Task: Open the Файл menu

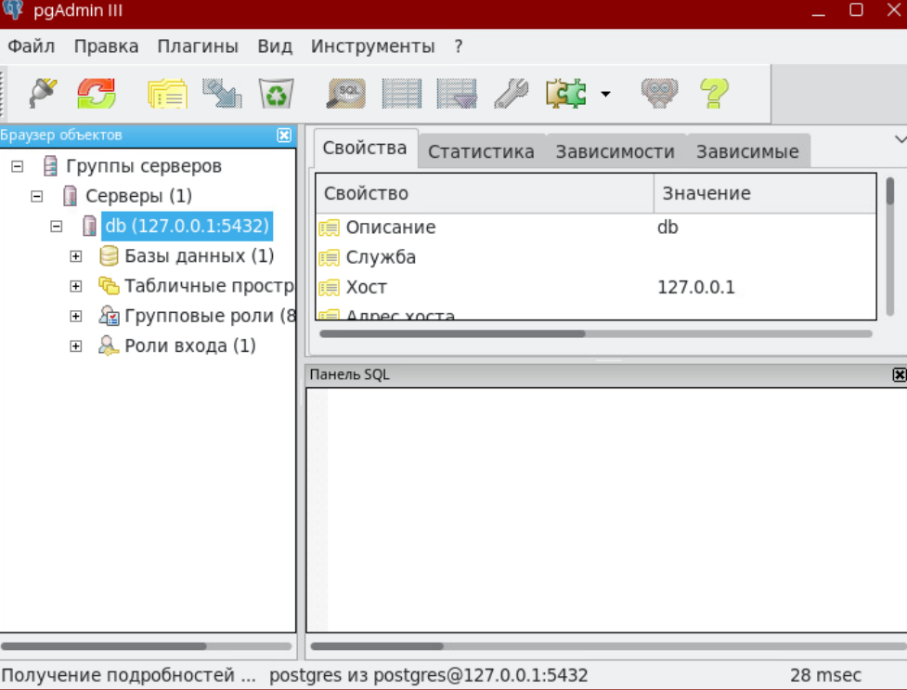Action: click(31, 46)
